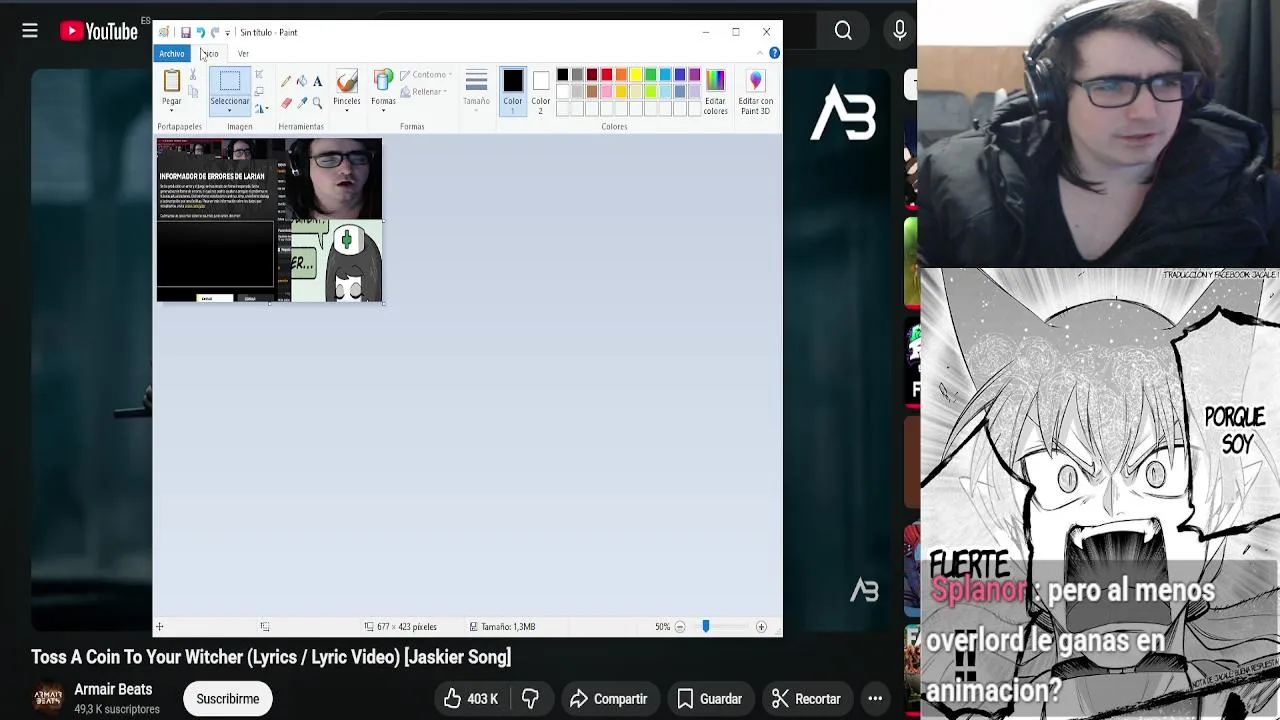1280x720 pixels.
Task: Like the video with thumbs up
Action: click(x=471, y=699)
